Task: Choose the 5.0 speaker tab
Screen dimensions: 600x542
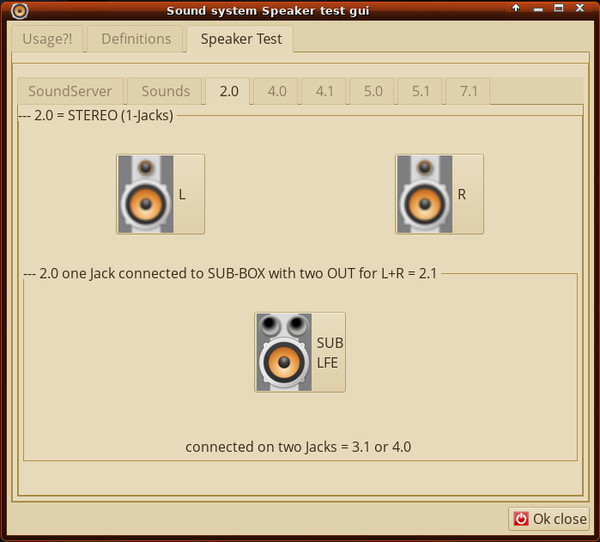Action: 373,91
